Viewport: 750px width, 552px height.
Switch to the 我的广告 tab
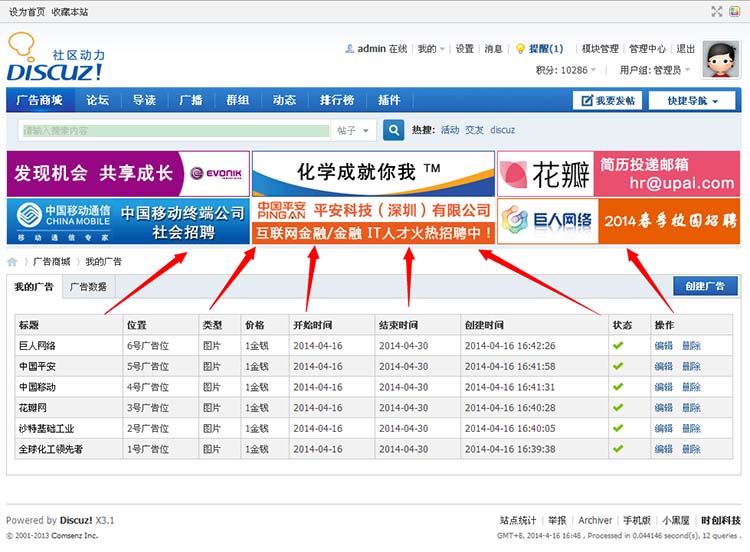(34, 287)
